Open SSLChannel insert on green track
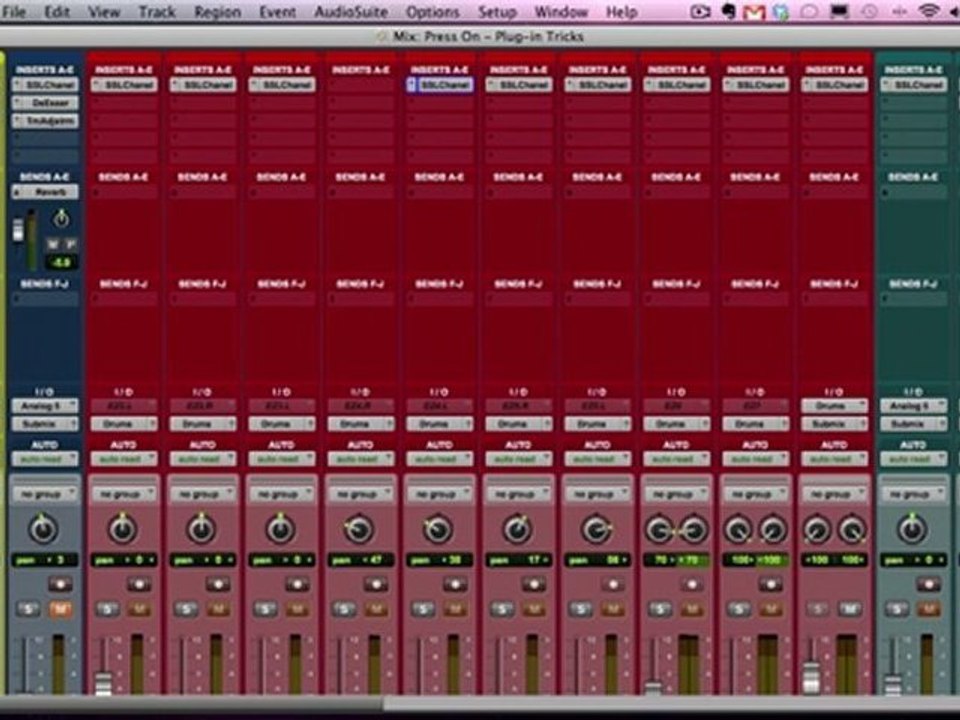 coord(913,85)
